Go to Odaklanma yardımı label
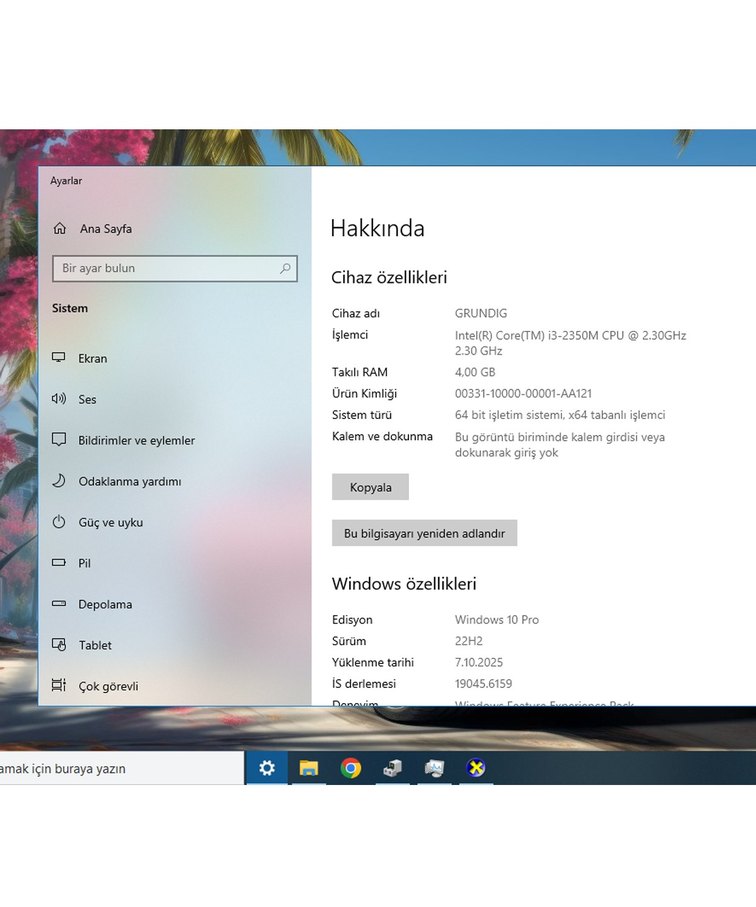Image resolution: width=756 pixels, height=907 pixels. click(130, 482)
